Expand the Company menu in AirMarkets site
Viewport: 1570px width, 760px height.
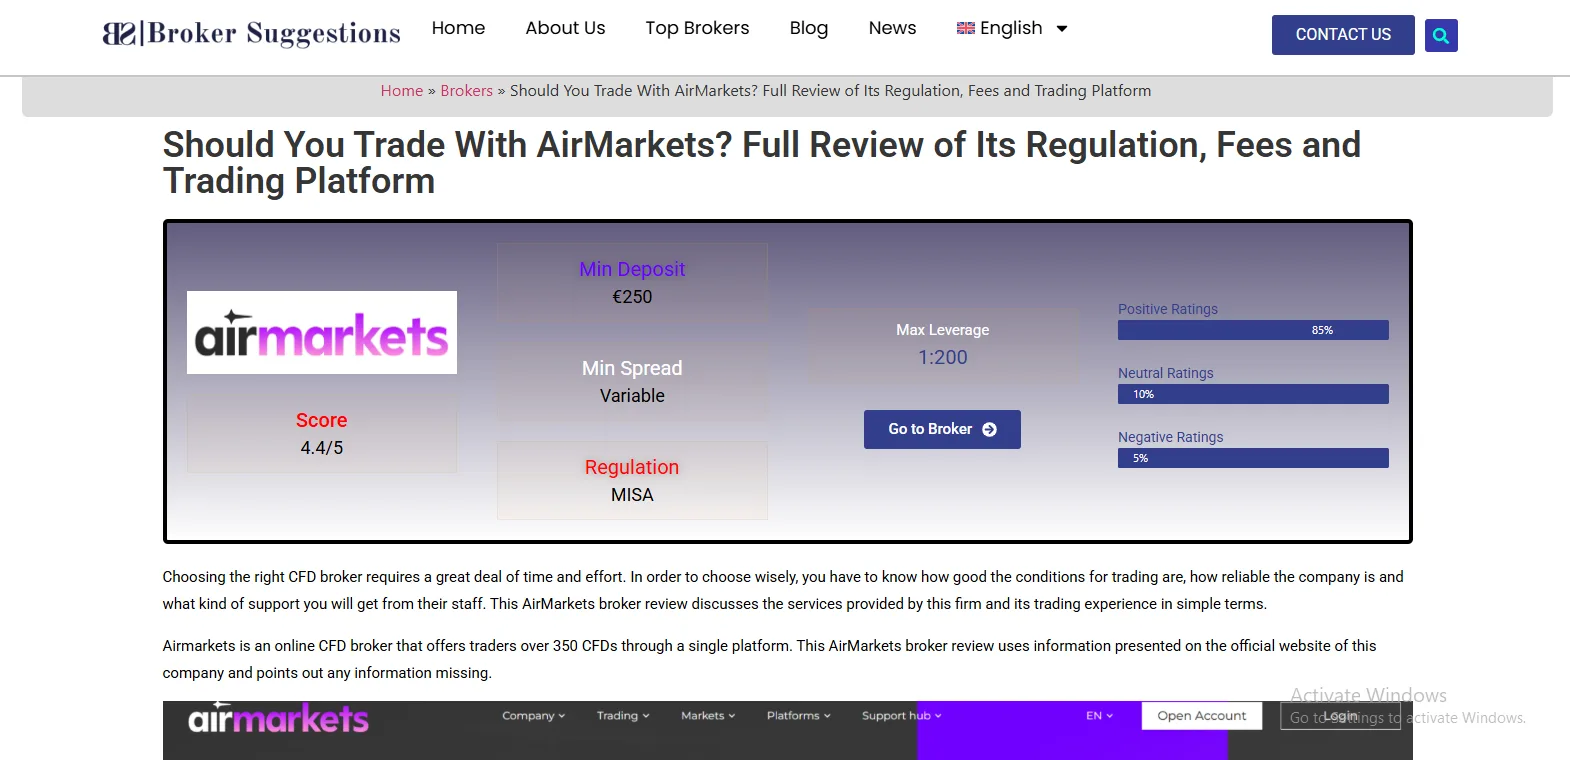(534, 716)
